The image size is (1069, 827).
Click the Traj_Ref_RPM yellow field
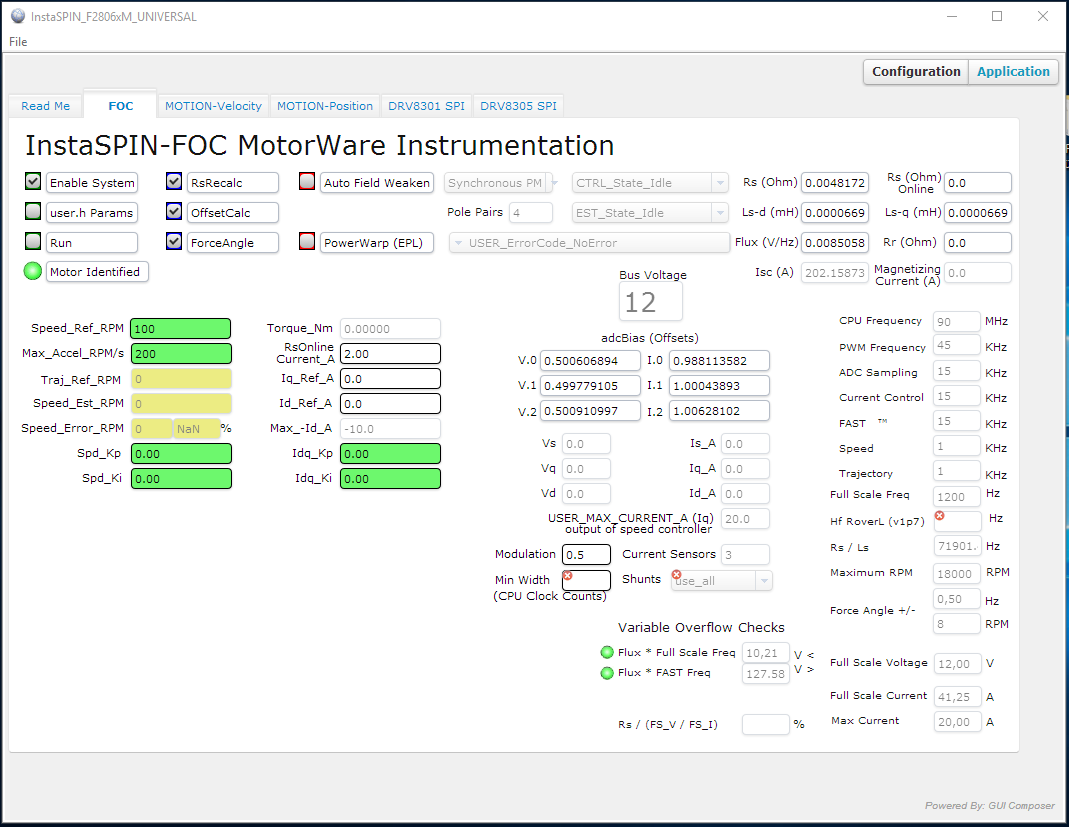(181, 379)
